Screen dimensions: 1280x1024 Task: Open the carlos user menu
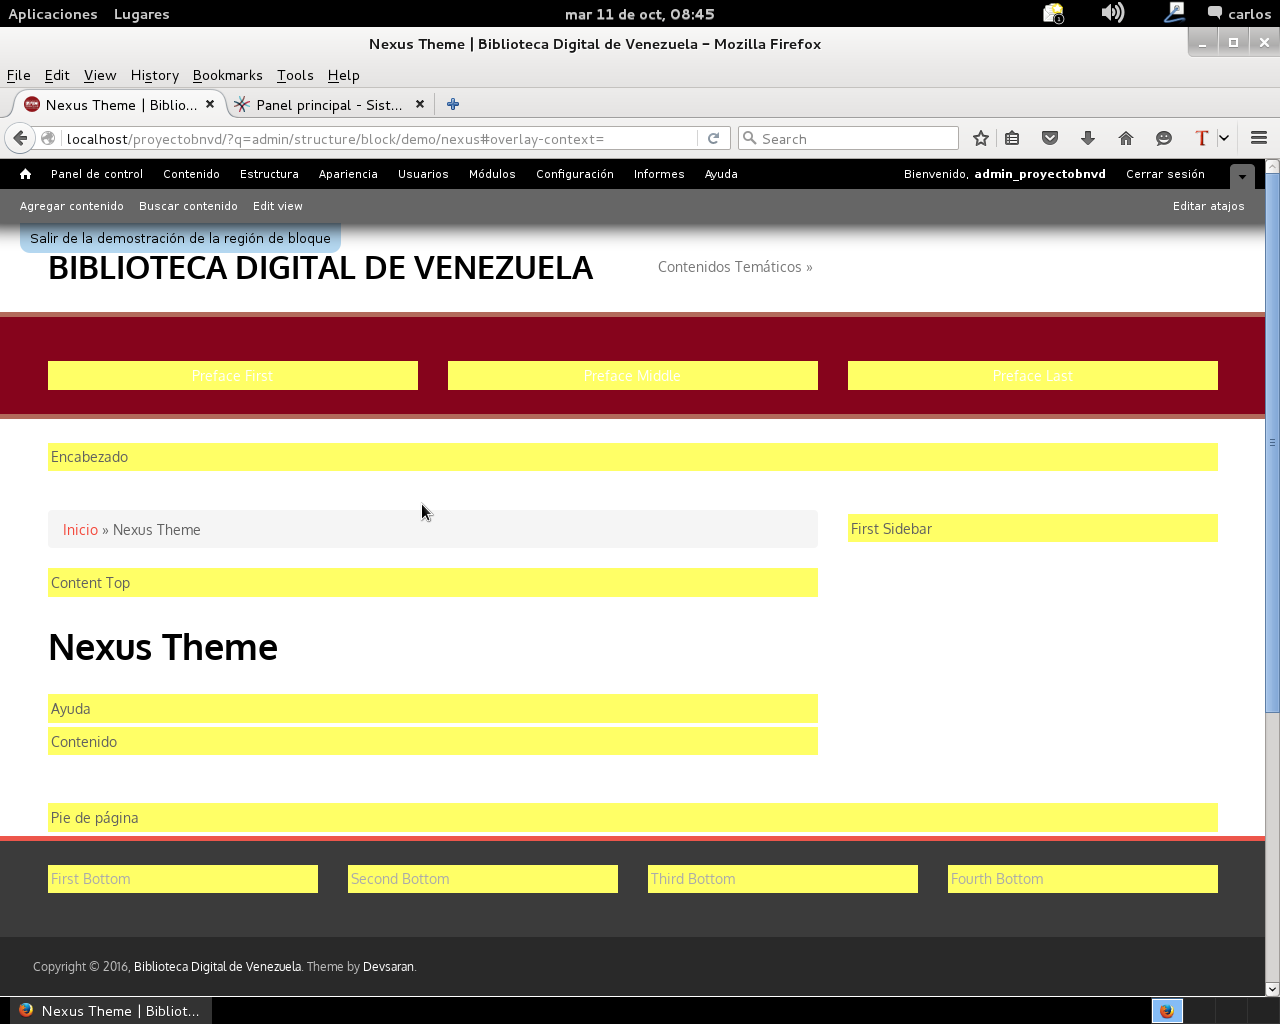(x=1240, y=14)
